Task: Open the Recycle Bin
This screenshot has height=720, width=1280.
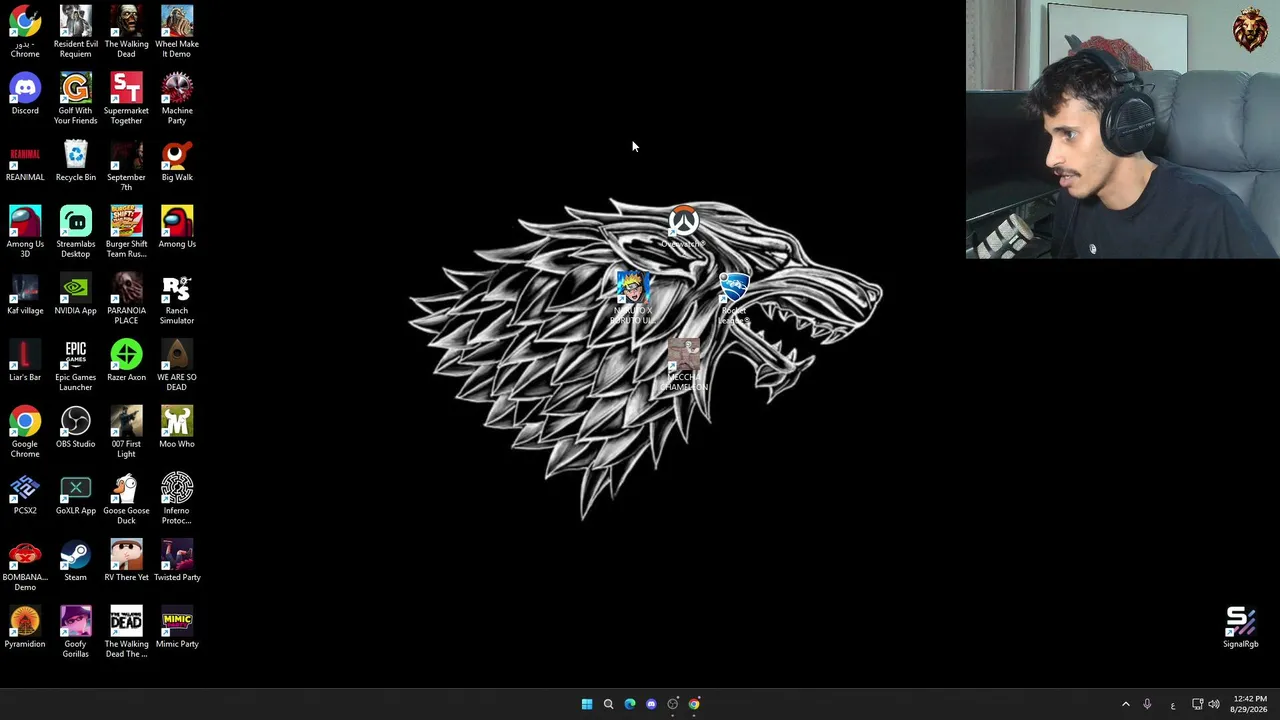Action: coord(76,161)
